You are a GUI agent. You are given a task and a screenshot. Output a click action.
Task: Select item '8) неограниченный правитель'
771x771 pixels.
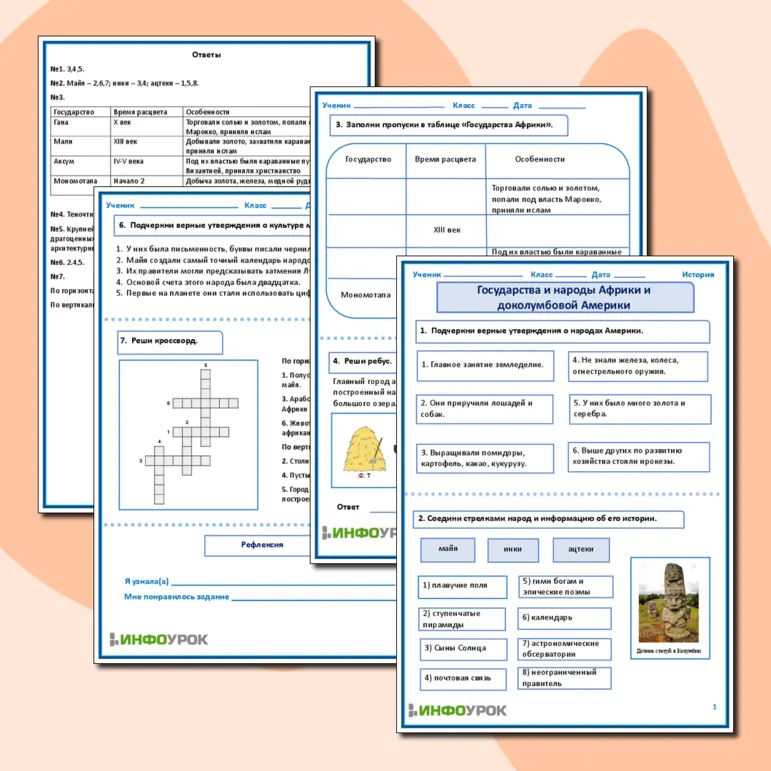(x=564, y=678)
